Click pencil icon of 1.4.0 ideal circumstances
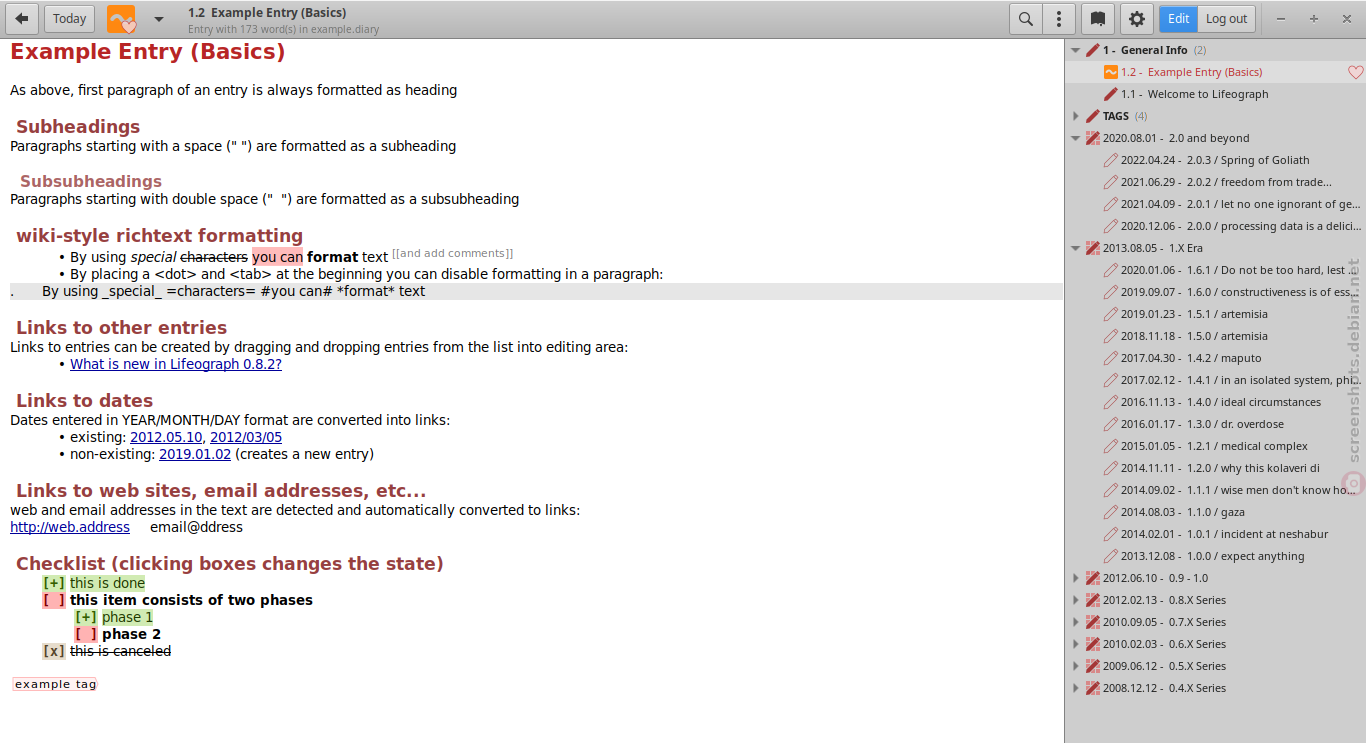This screenshot has width=1366, height=743. point(1110,402)
